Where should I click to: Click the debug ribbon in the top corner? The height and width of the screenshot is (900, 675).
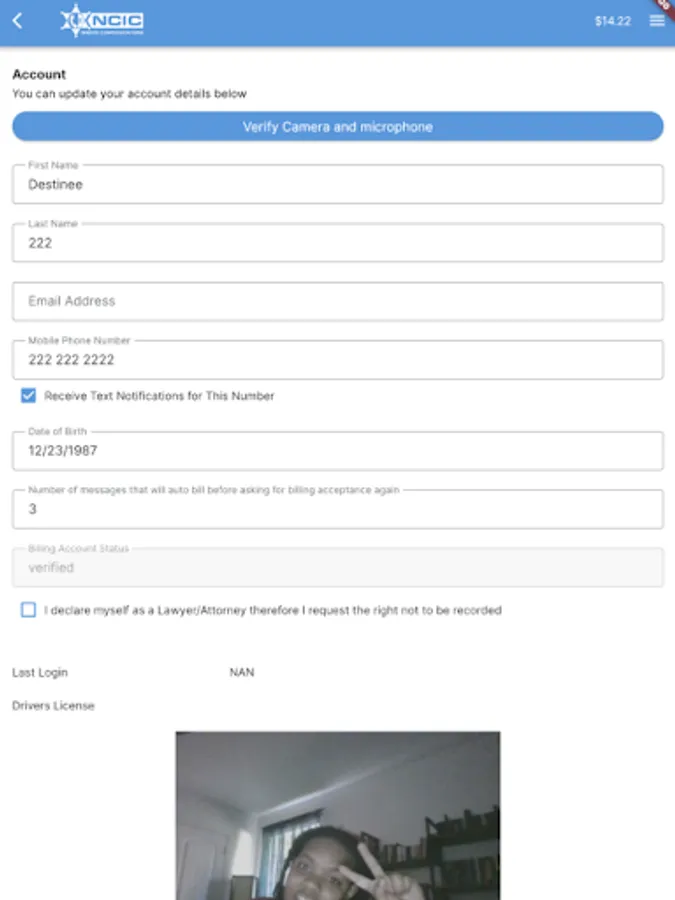coord(664,5)
